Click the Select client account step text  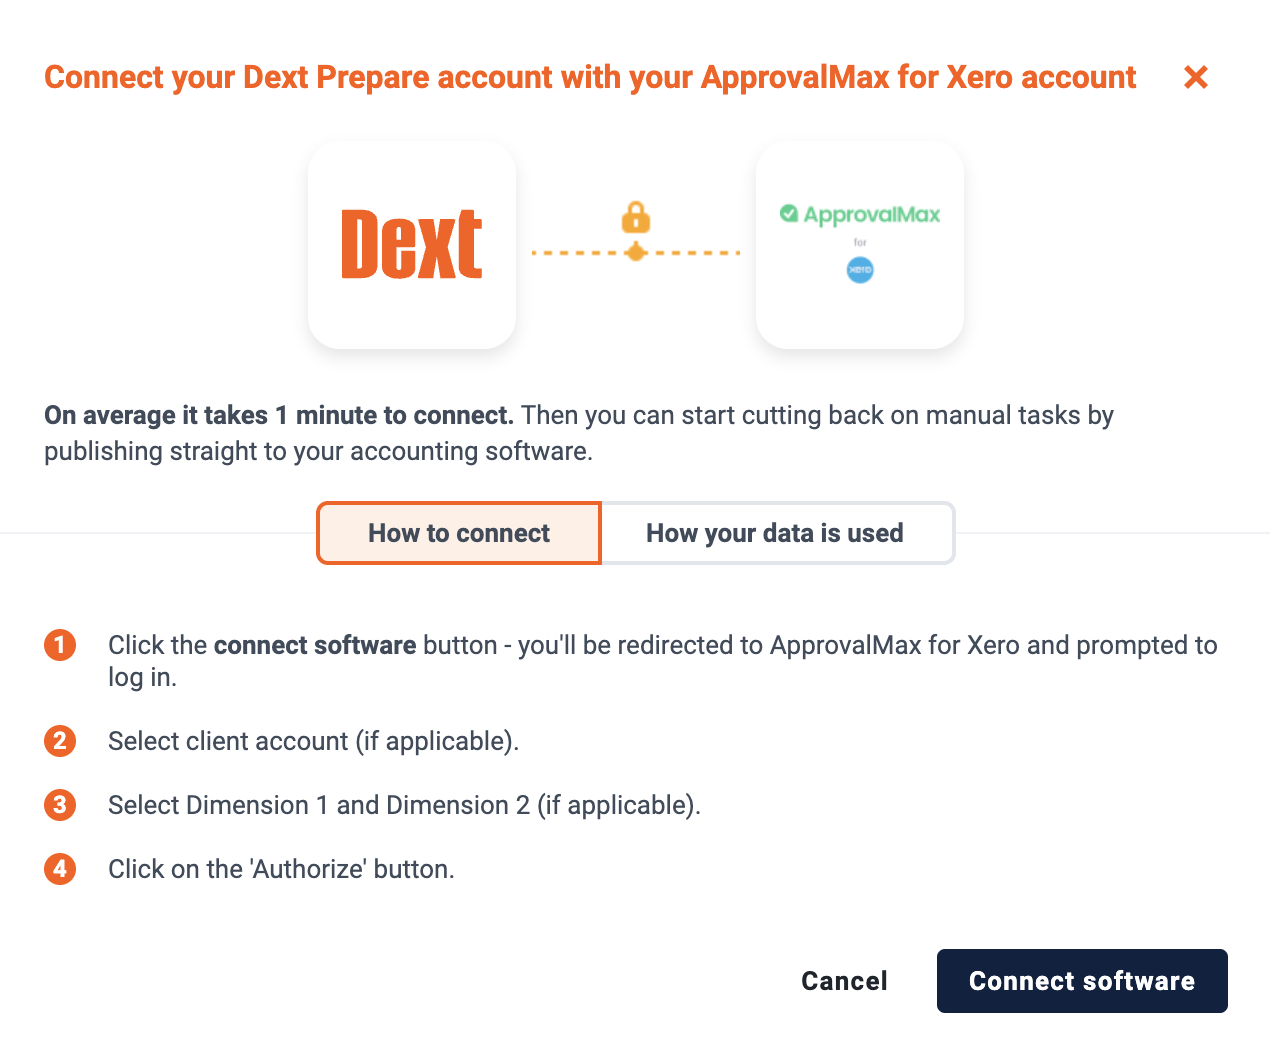point(314,741)
